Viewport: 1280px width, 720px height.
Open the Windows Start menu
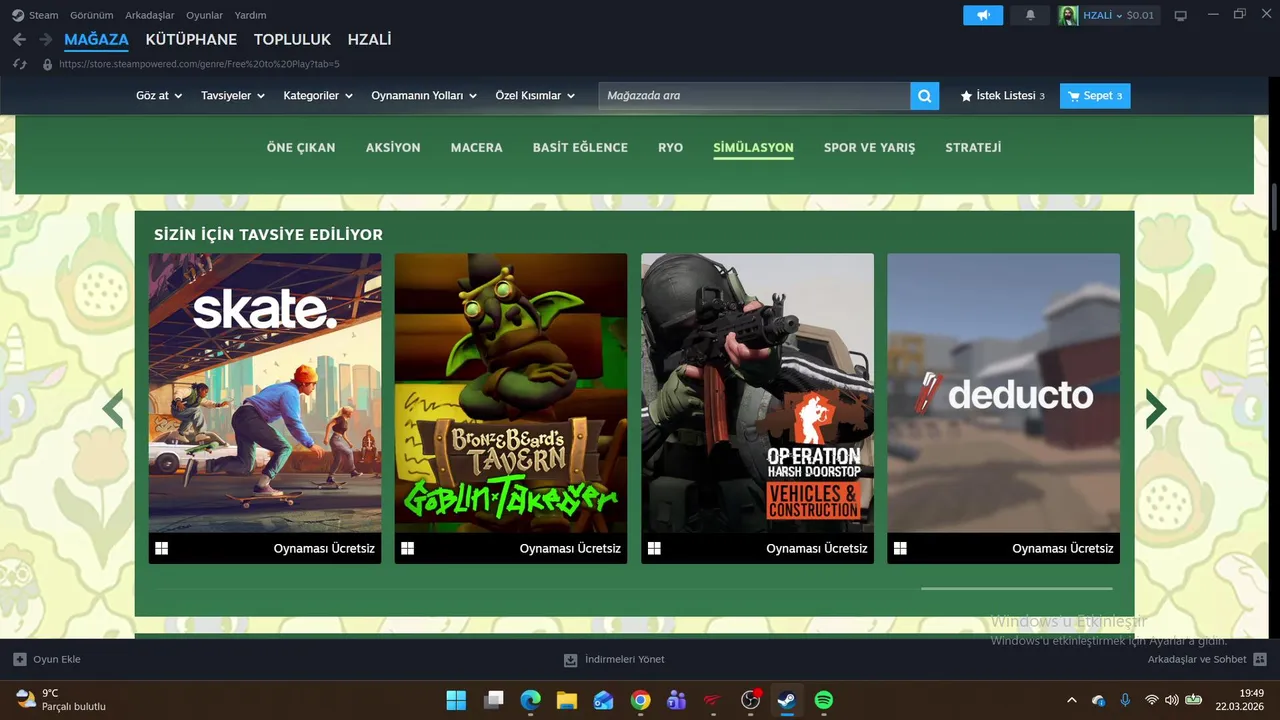pyautogui.click(x=456, y=700)
